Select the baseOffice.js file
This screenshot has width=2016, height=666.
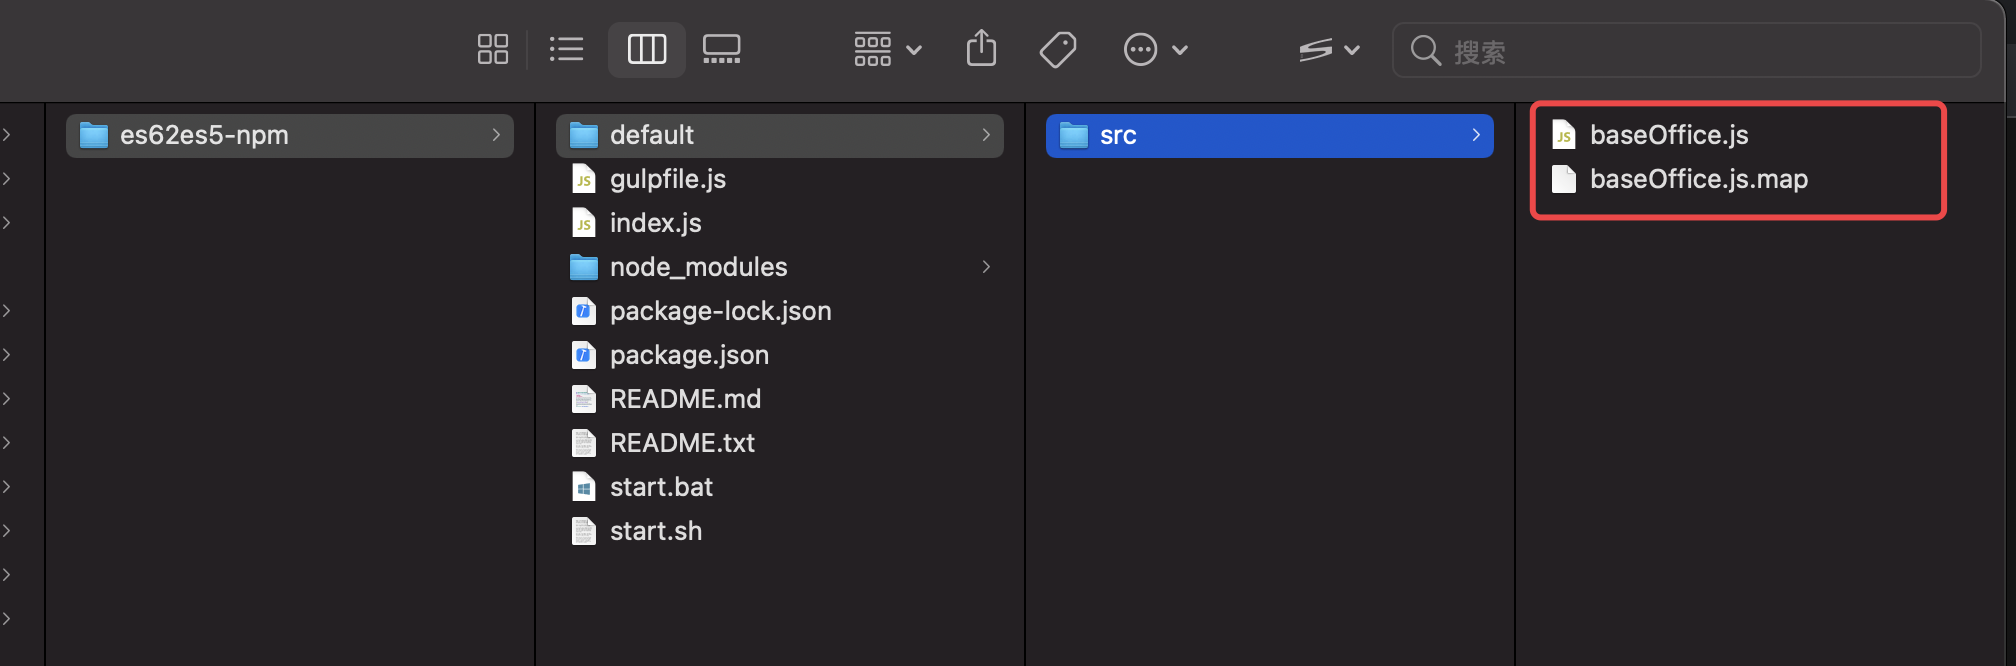coord(1668,135)
